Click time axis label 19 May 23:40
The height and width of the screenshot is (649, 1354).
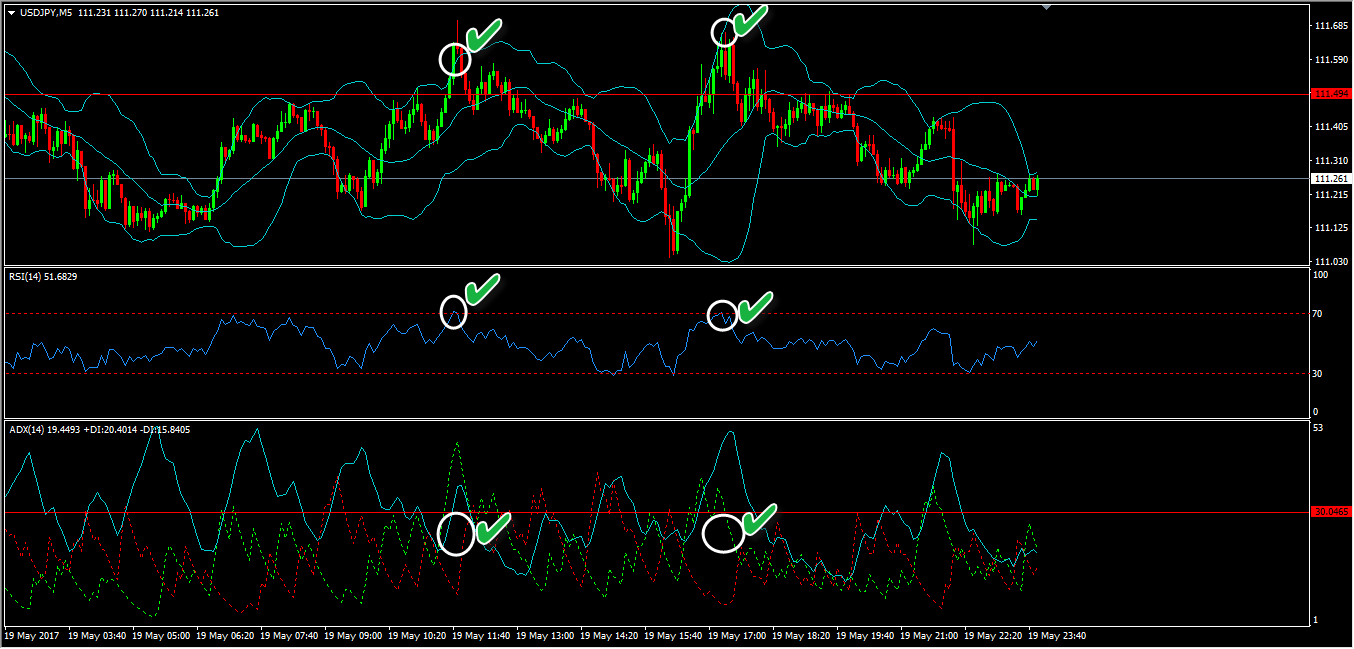pyautogui.click(x=1057, y=635)
